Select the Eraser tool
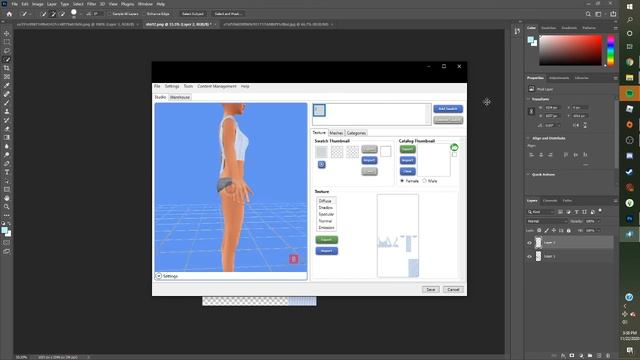Viewport: 640px width, 360px height. pyautogui.click(x=7, y=129)
